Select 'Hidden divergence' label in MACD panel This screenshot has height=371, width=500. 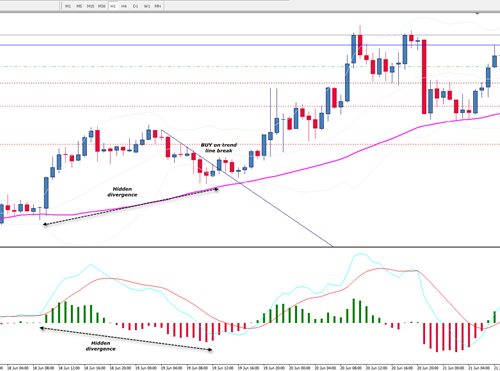coord(101,346)
